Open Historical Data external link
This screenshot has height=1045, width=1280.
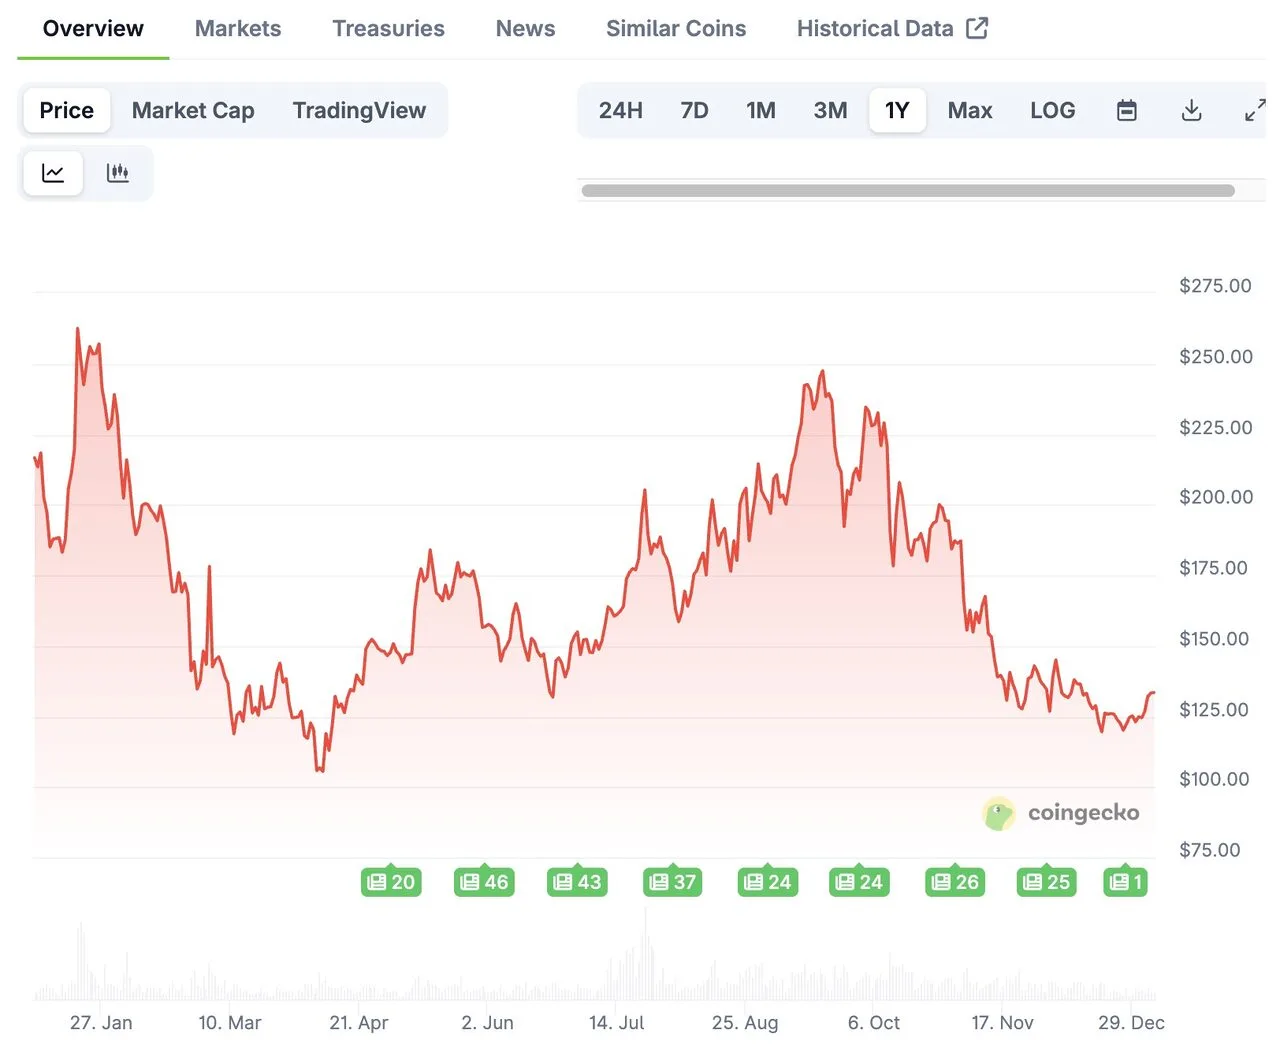point(892,28)
